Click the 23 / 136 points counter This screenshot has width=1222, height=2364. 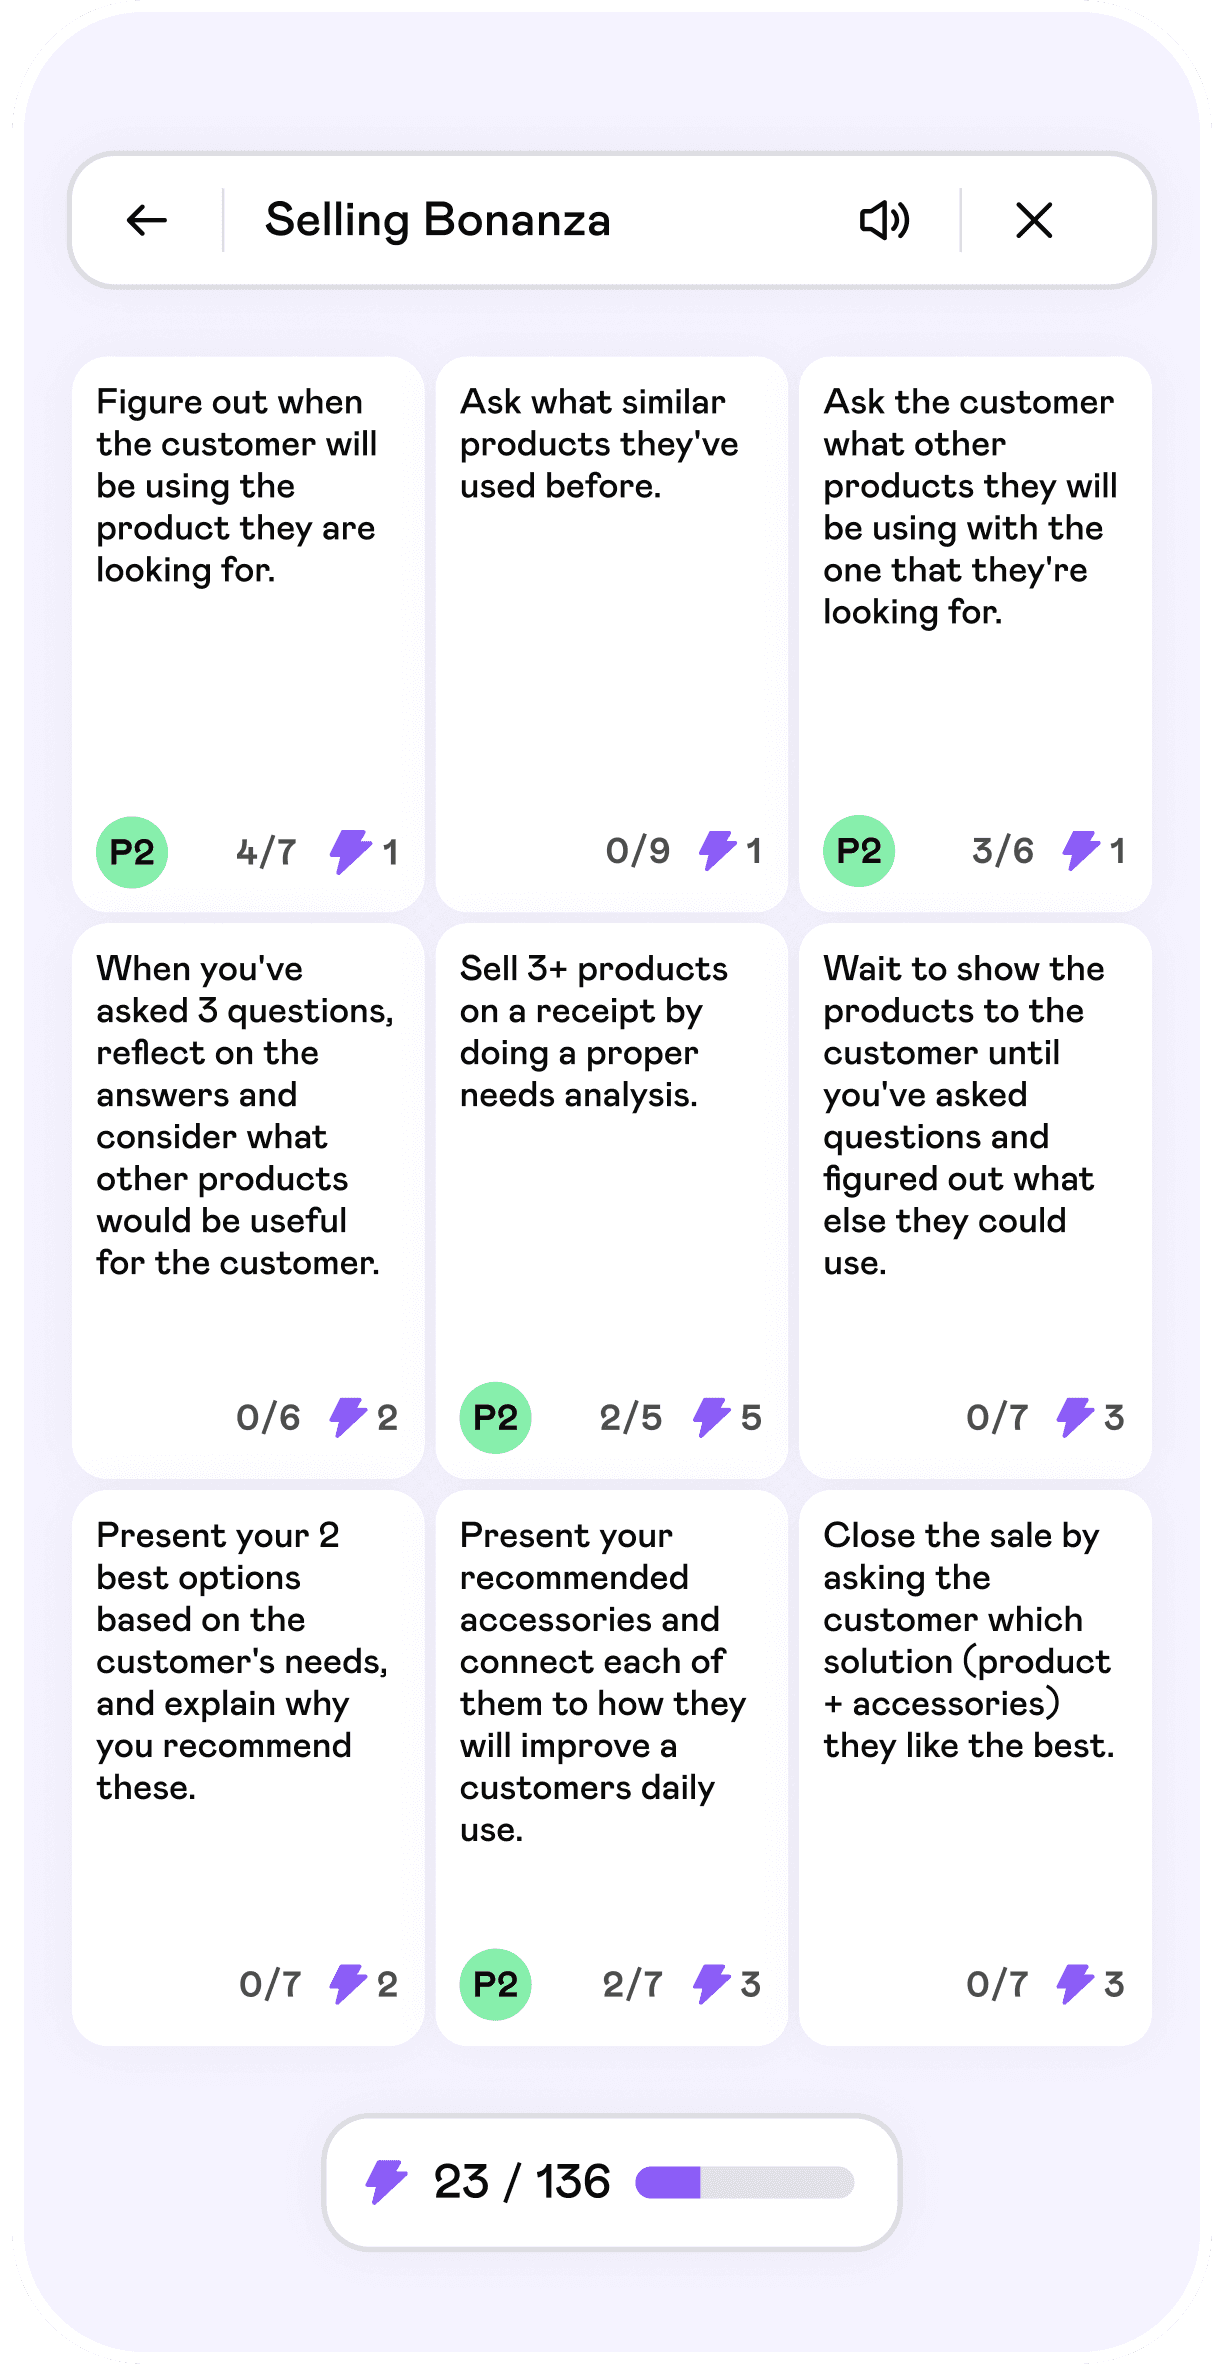coord(522,2182)
